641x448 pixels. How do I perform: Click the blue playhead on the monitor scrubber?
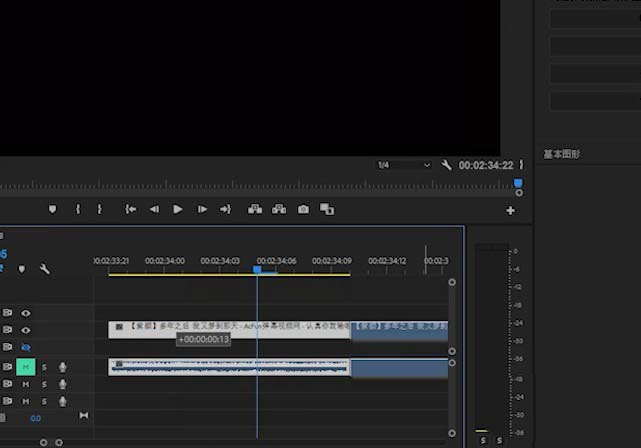pyautogui.click(x=518, y=183)
